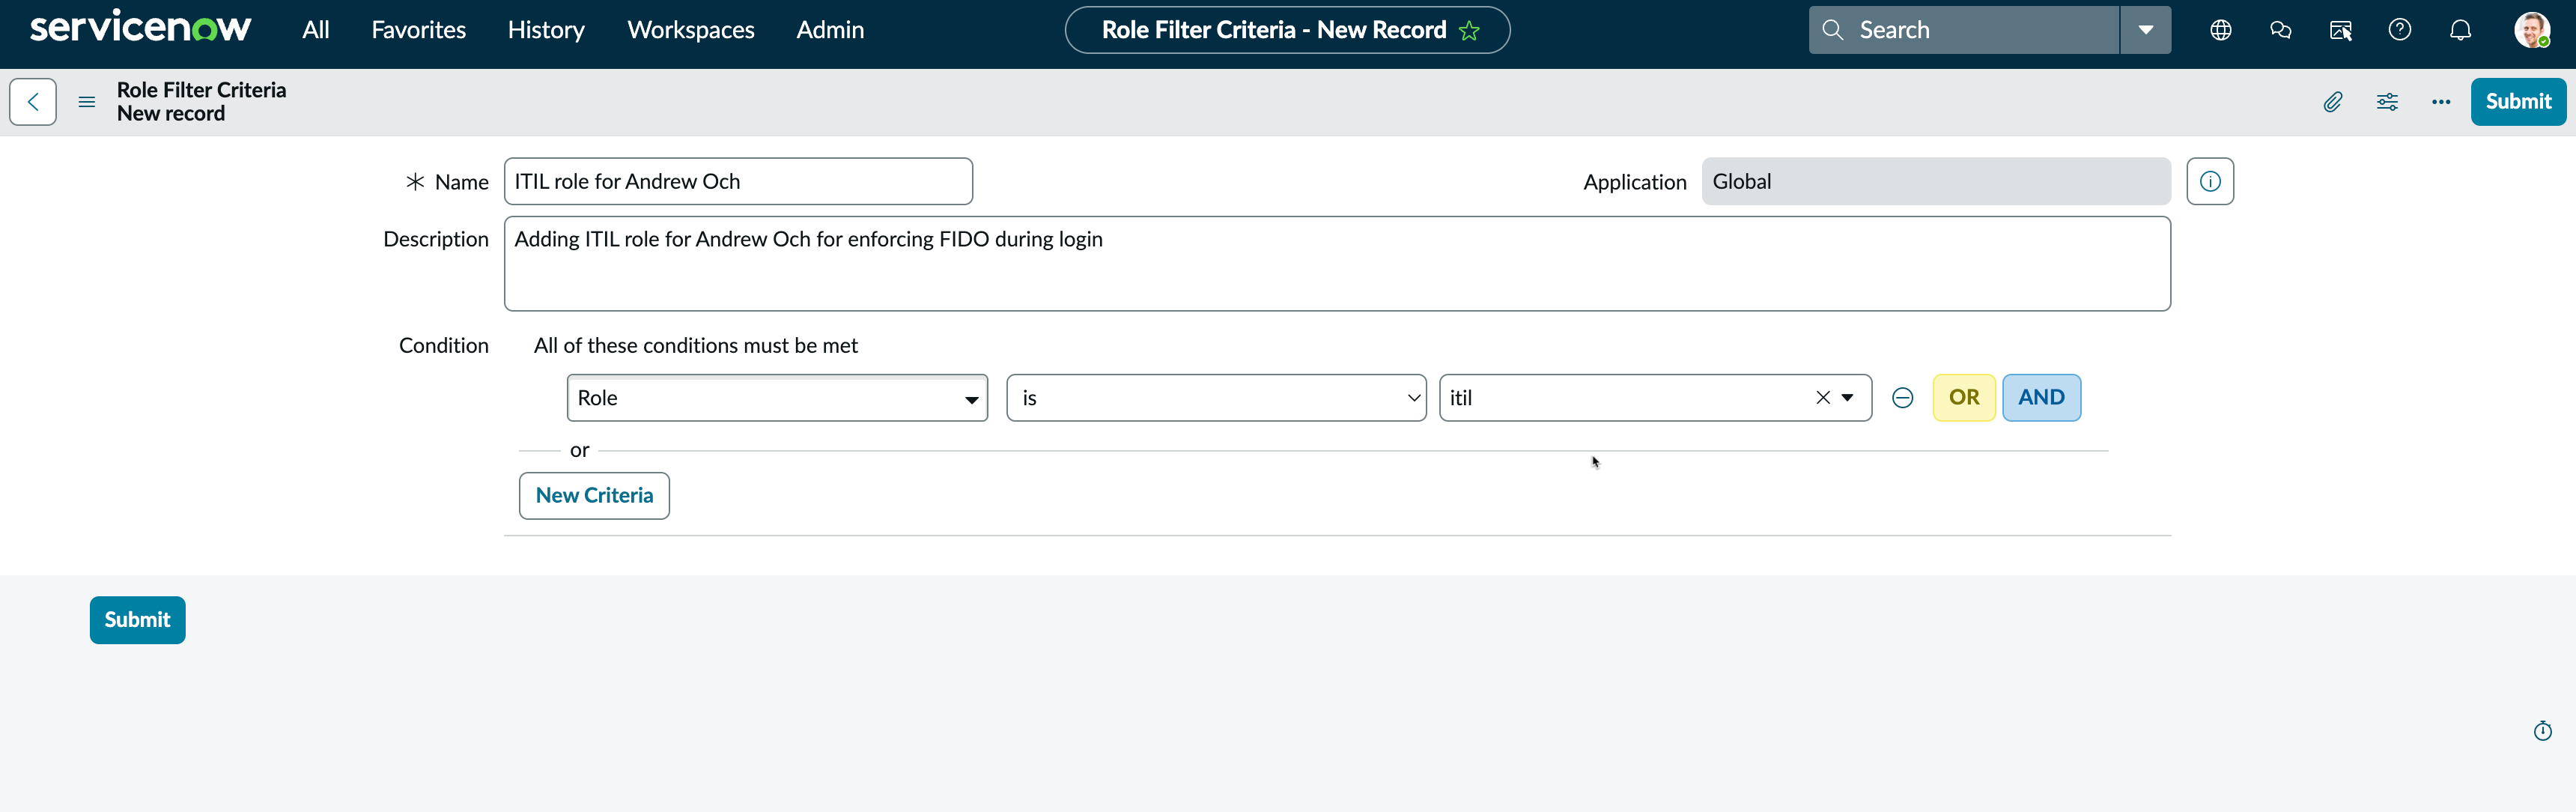Click the magnifier icon in search
This screenshot has width=2576, height=812.
[x=1832, y=30]
